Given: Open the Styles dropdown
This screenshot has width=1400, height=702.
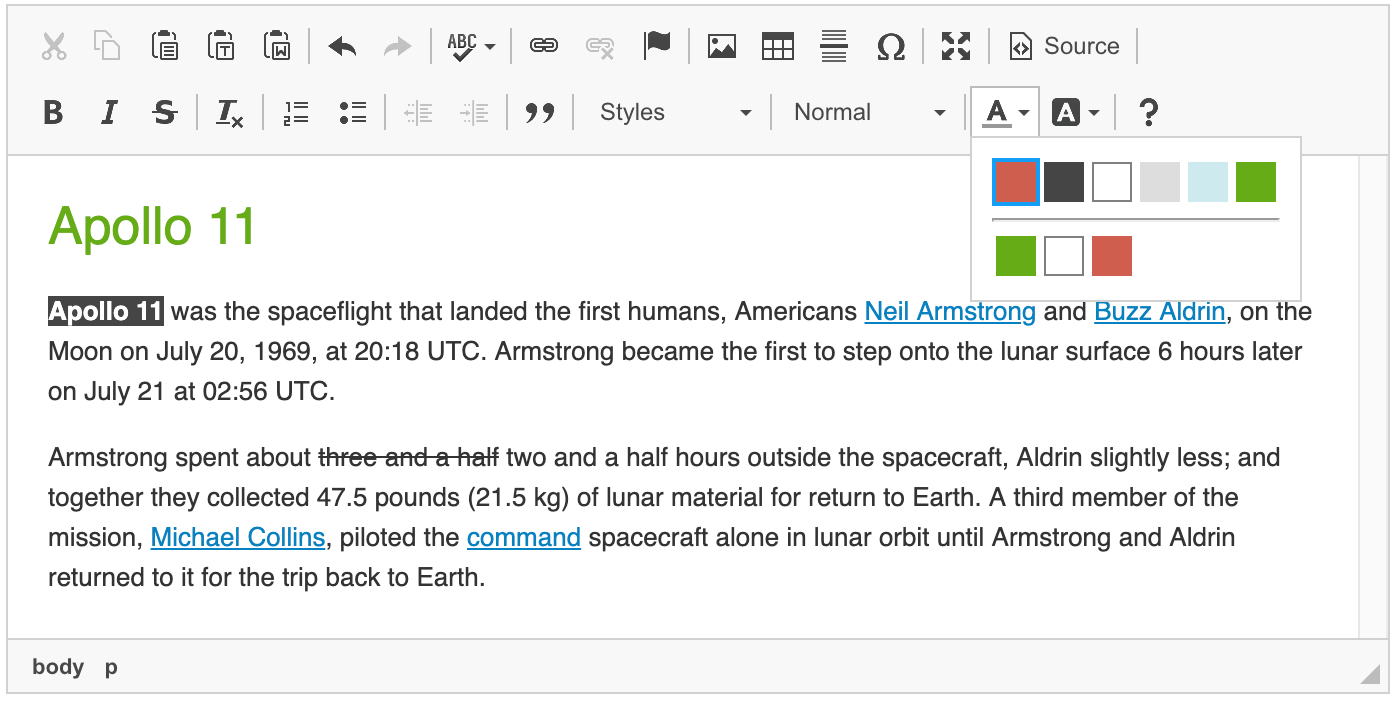Looking at the screenshot, I should coord(674,112).
